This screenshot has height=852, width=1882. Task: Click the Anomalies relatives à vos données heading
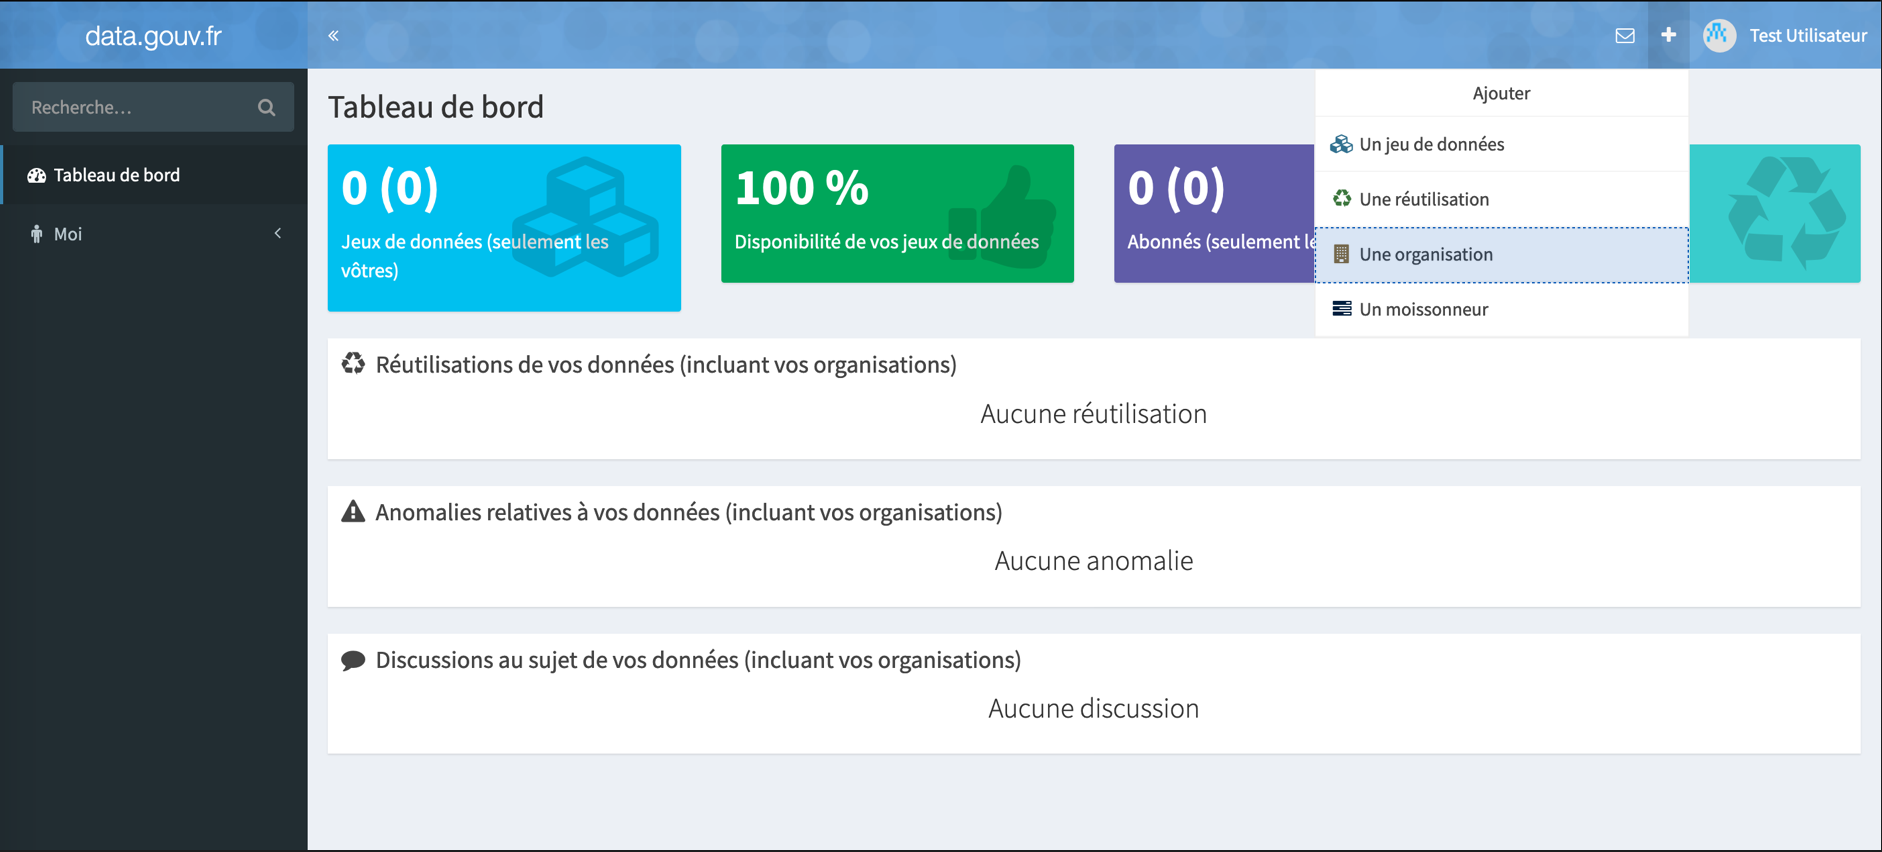coord(689,512)
